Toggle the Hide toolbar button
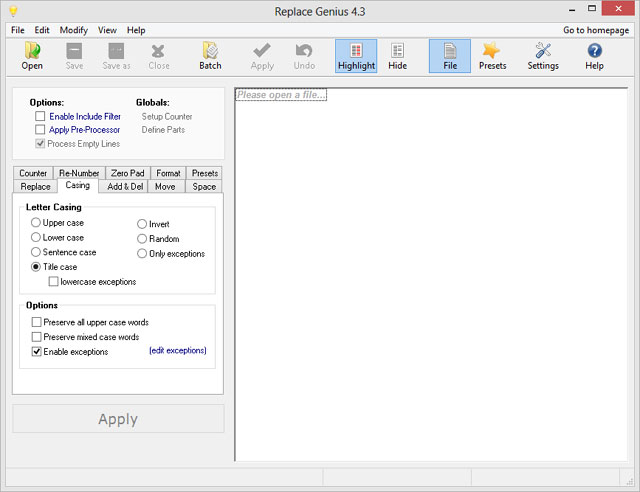The height and width of the screenshot is (492, 640). point(398,56)
